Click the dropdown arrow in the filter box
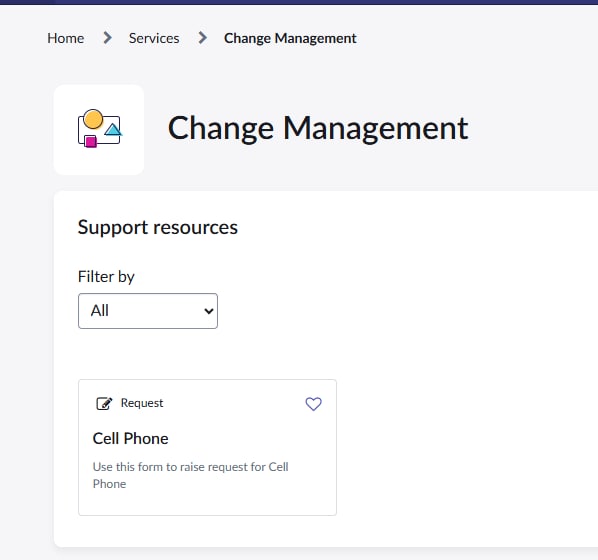598x560 pixels. coord(209,311)
